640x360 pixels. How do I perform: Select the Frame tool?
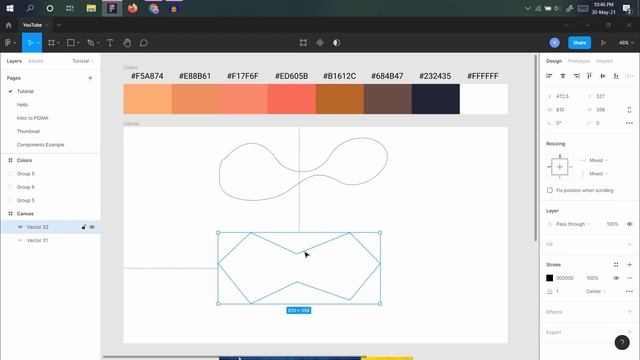pyautogui.click(x=51, y=43)
